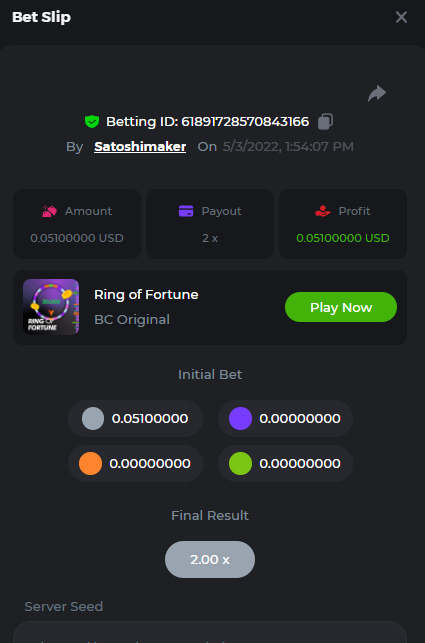Screen dimensions: 425x643
Task: Copy the Betting ID with copy icon
Action: (x=325, y=122)
